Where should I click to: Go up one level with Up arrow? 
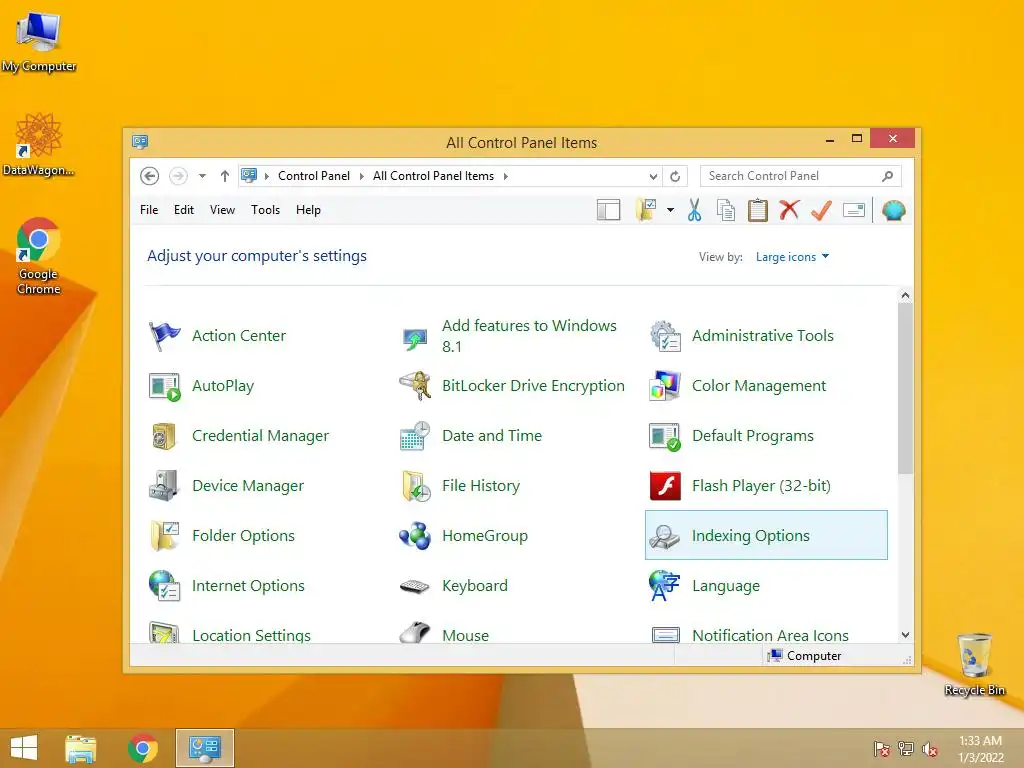(225, 176)
